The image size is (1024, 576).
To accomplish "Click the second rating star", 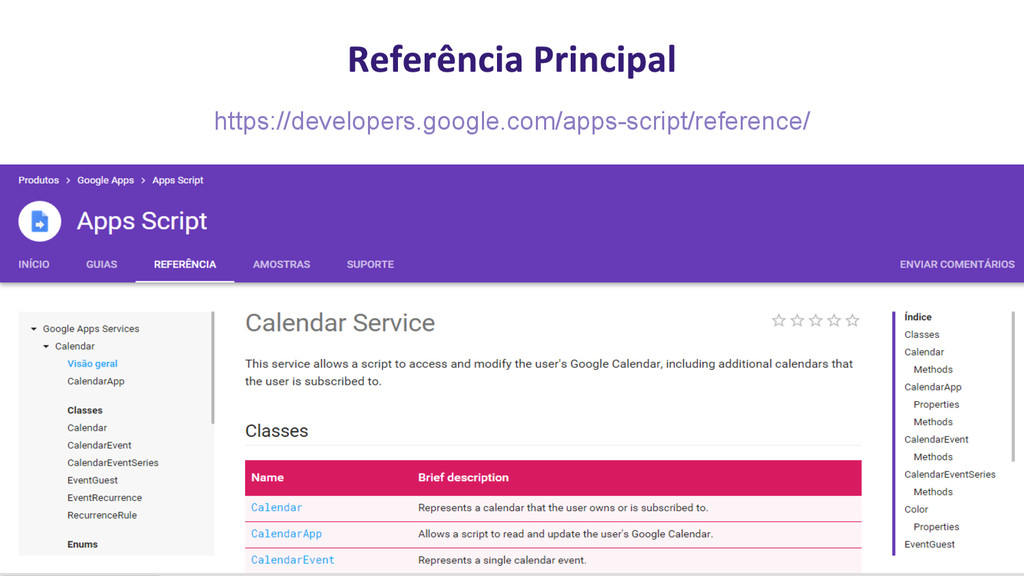I will (797, 321).
